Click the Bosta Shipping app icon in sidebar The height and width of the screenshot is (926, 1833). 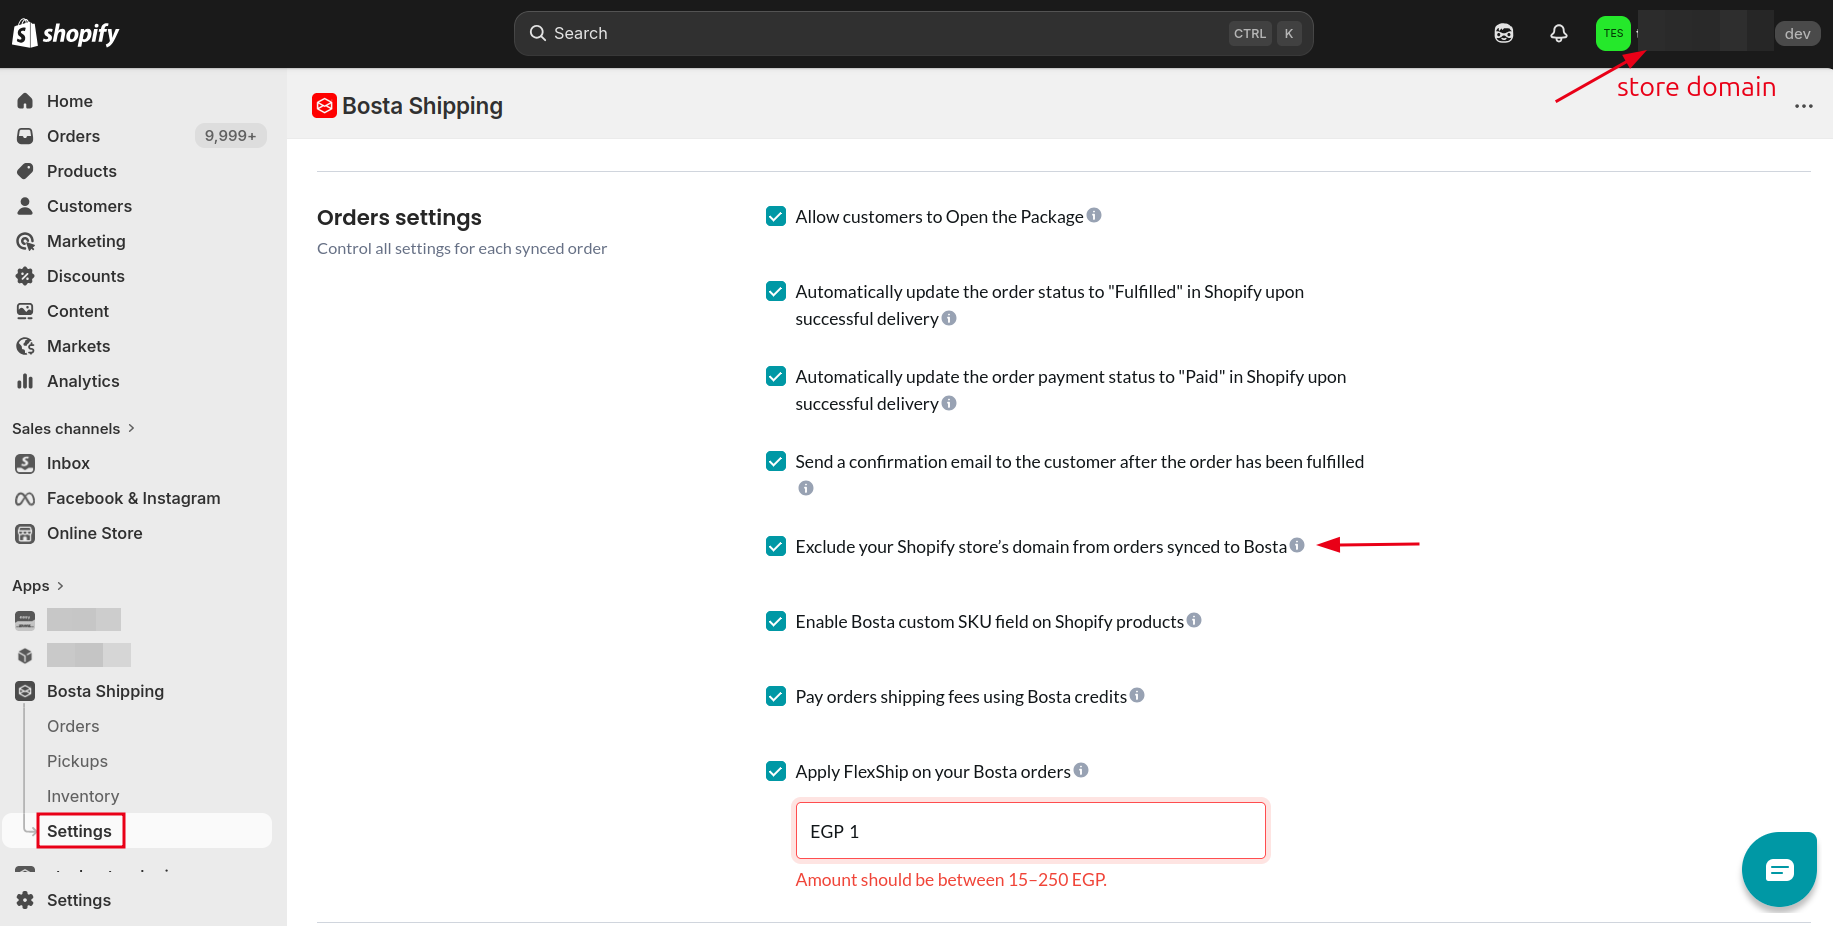tap(25, 691)
